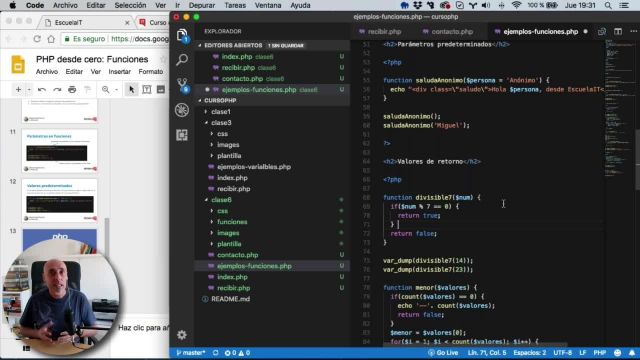Open the Depurar menu

click(202, 5)
